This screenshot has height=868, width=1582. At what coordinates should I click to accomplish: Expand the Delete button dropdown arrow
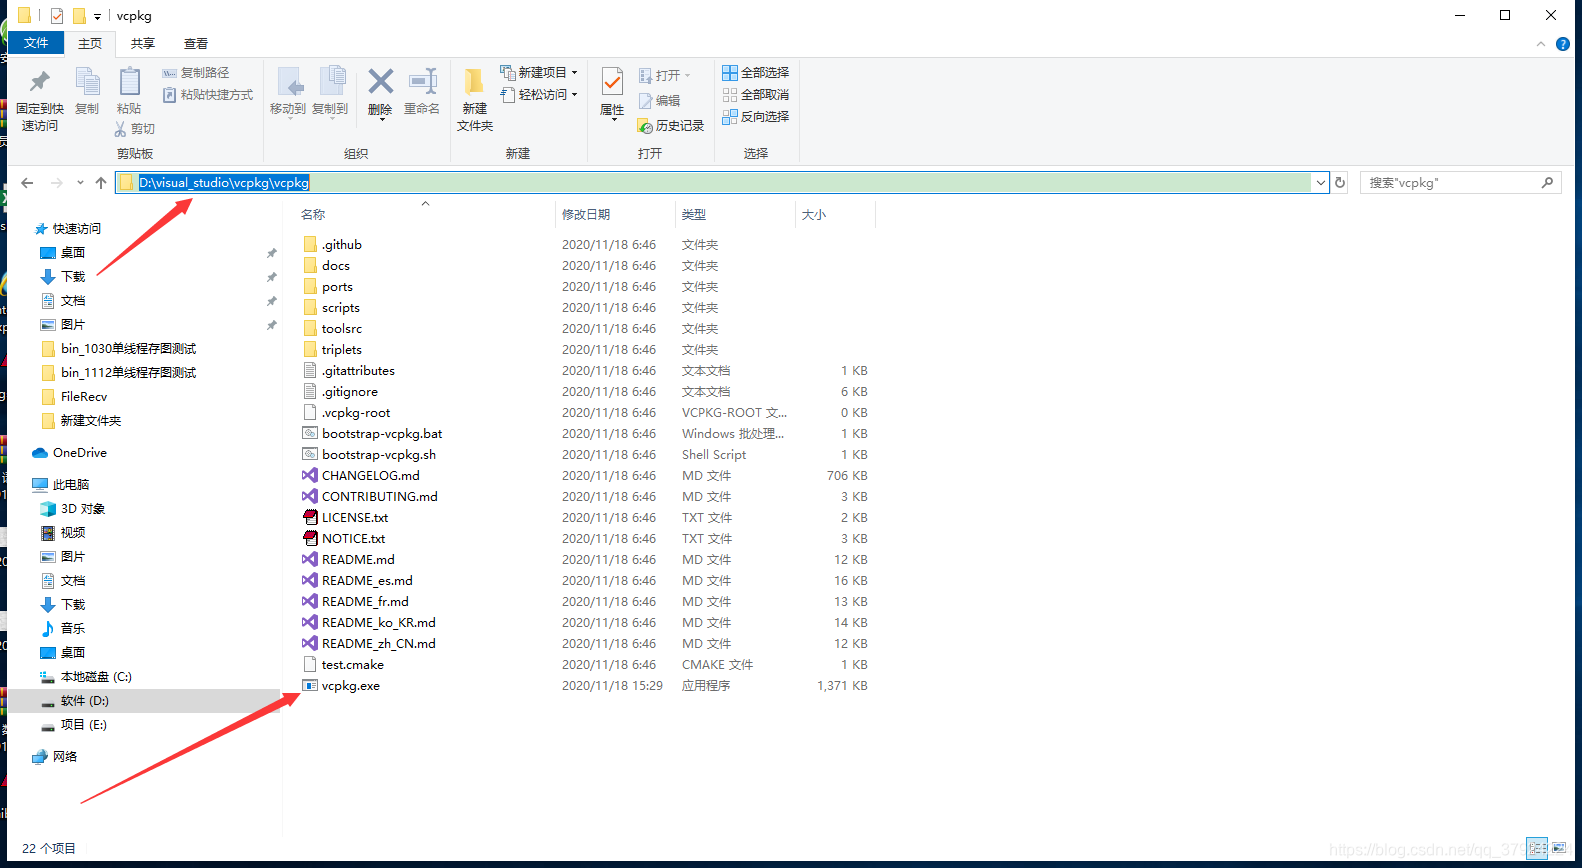point(380,119)
